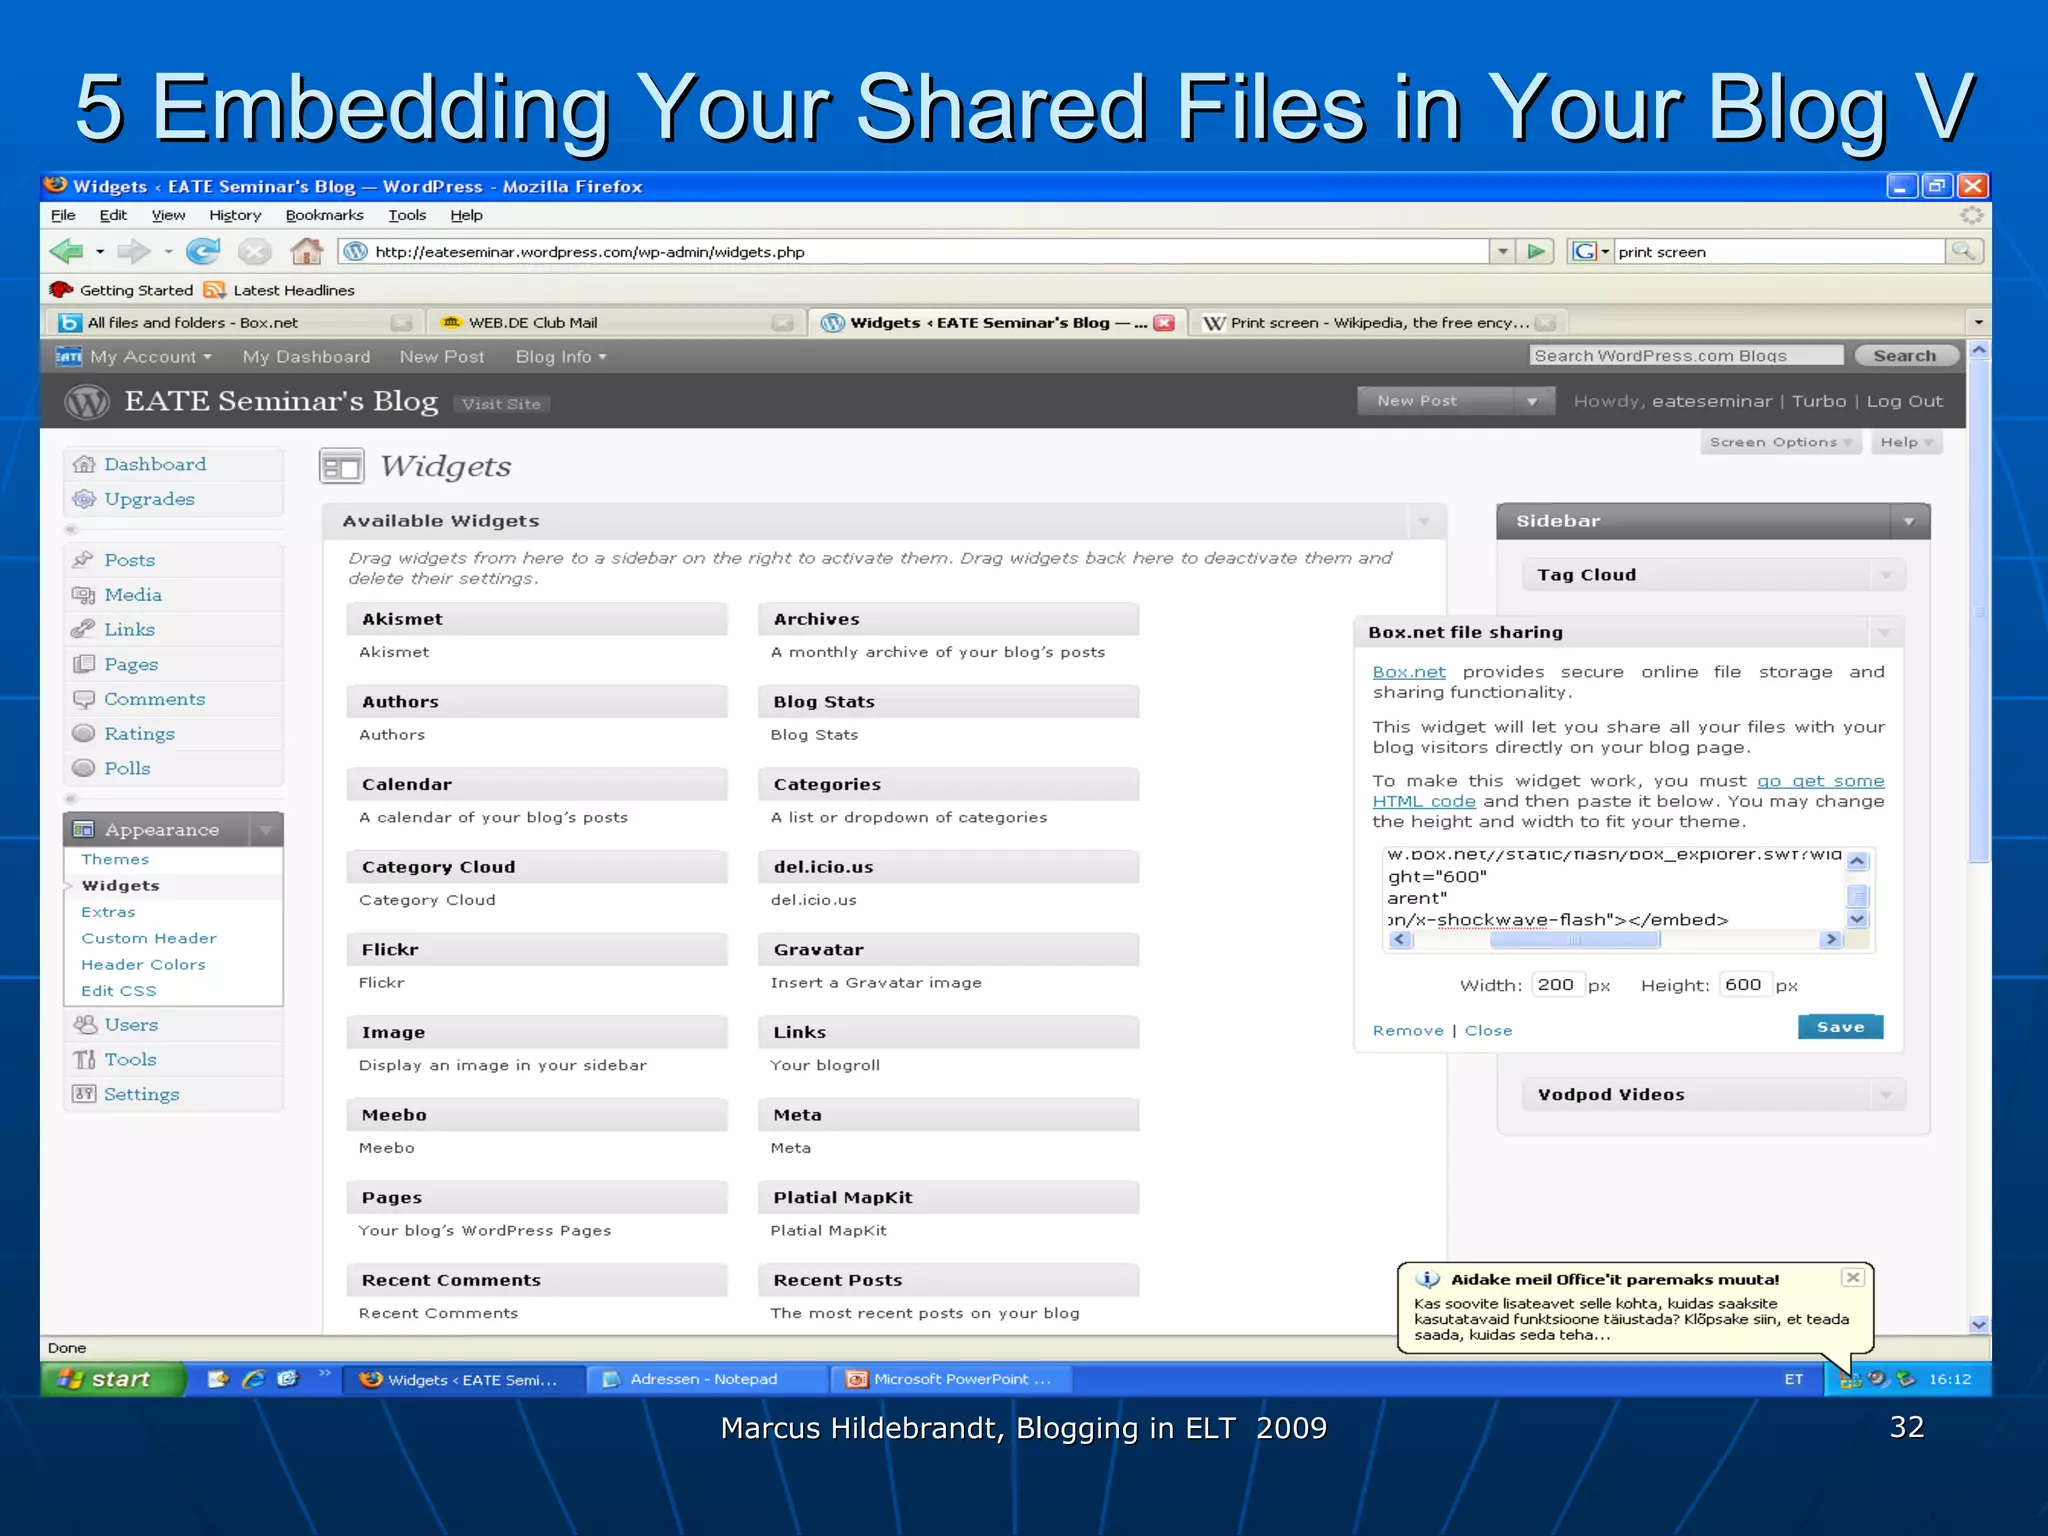Open the Bookmarks menu
This screenshot has width=2048, height=1536.
tap(324, 215)
